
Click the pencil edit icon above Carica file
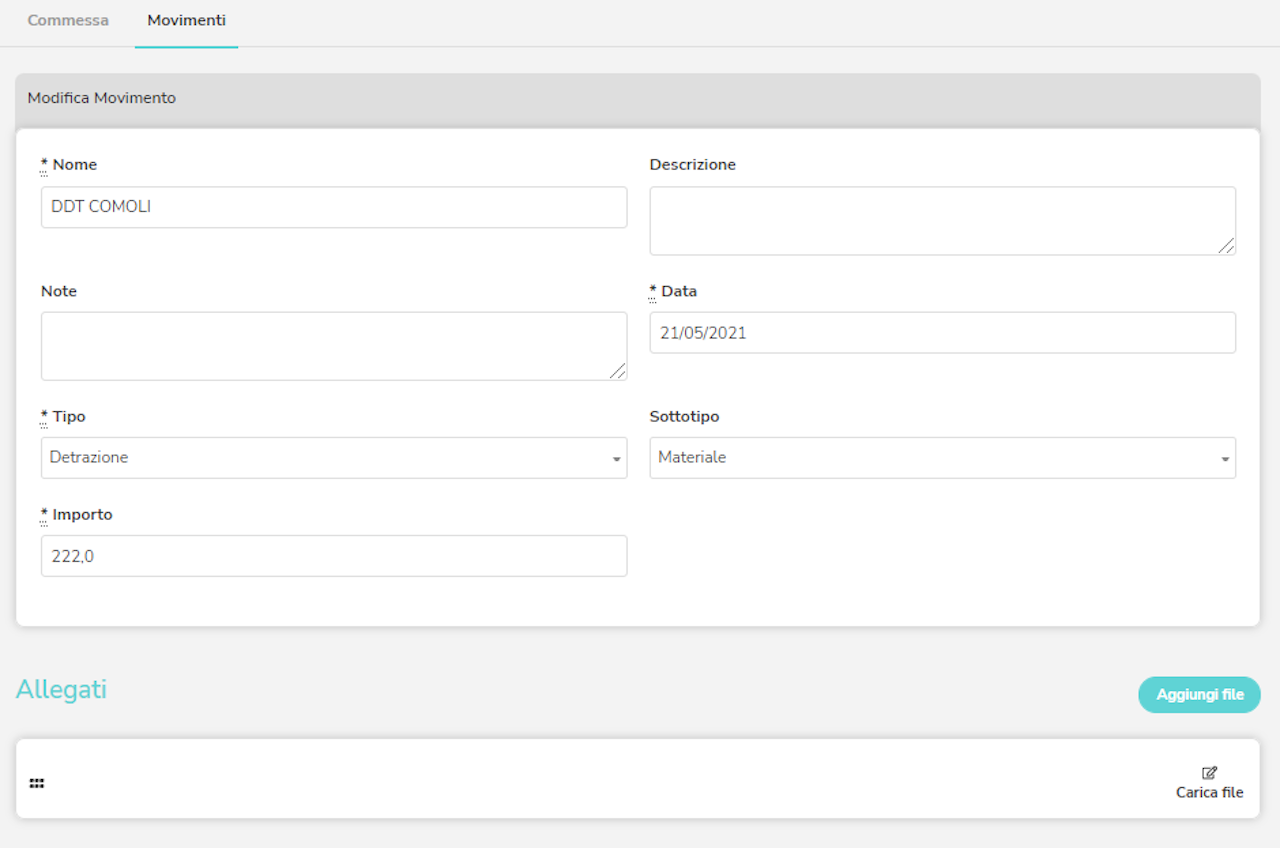point(1208,771)
